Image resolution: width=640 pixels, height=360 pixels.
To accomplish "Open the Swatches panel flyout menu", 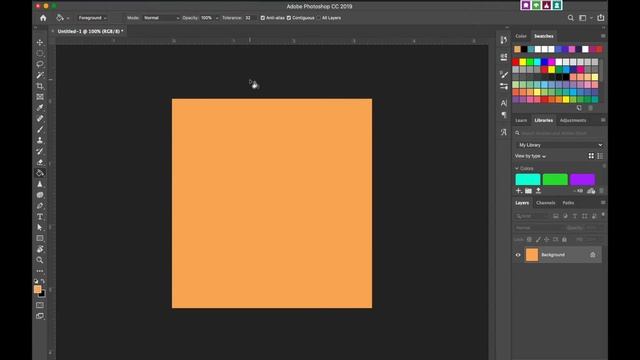I will tap(603, 36).
